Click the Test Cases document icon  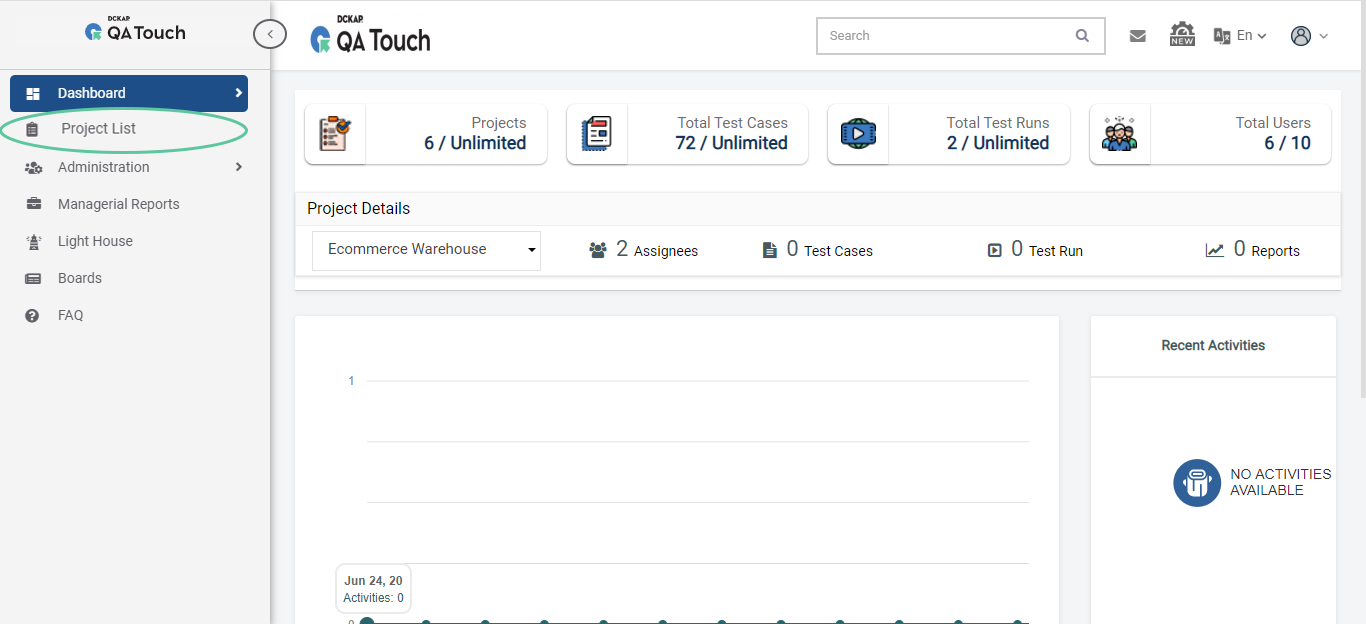click(769, 251)
